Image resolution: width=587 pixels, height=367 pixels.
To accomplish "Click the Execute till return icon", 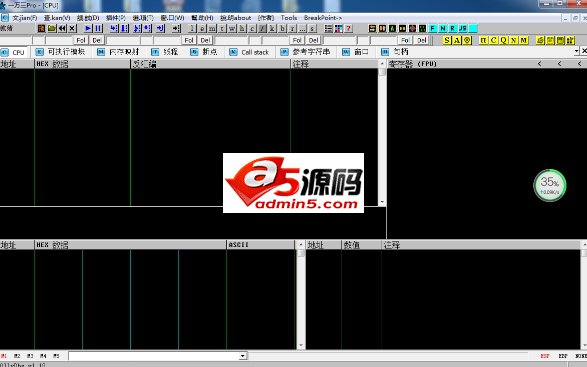I will (161, 28).
